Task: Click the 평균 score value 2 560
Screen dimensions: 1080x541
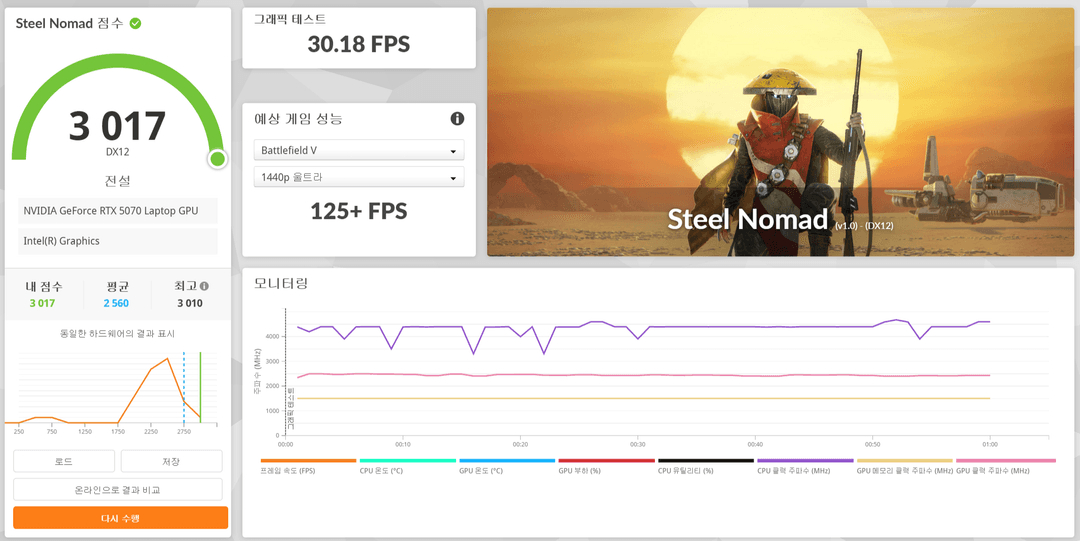Action: pos(115,303)
